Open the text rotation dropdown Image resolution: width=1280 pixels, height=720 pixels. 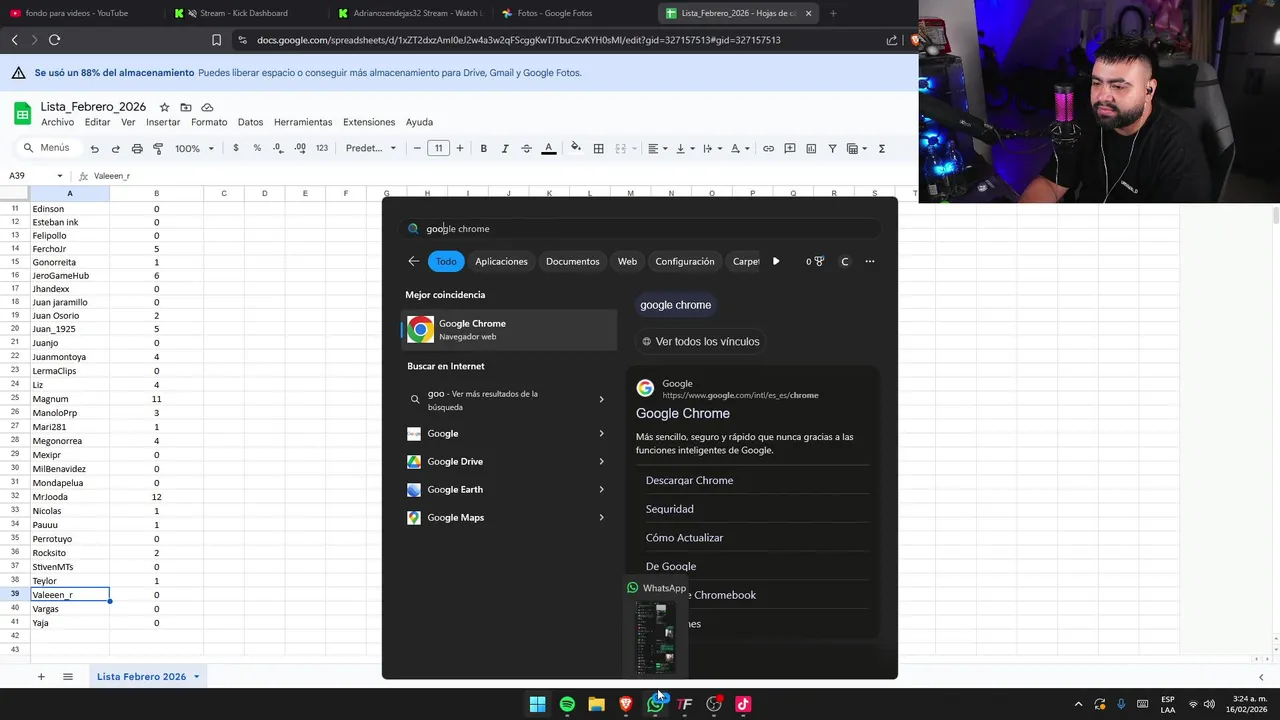[x=739, y=148]
